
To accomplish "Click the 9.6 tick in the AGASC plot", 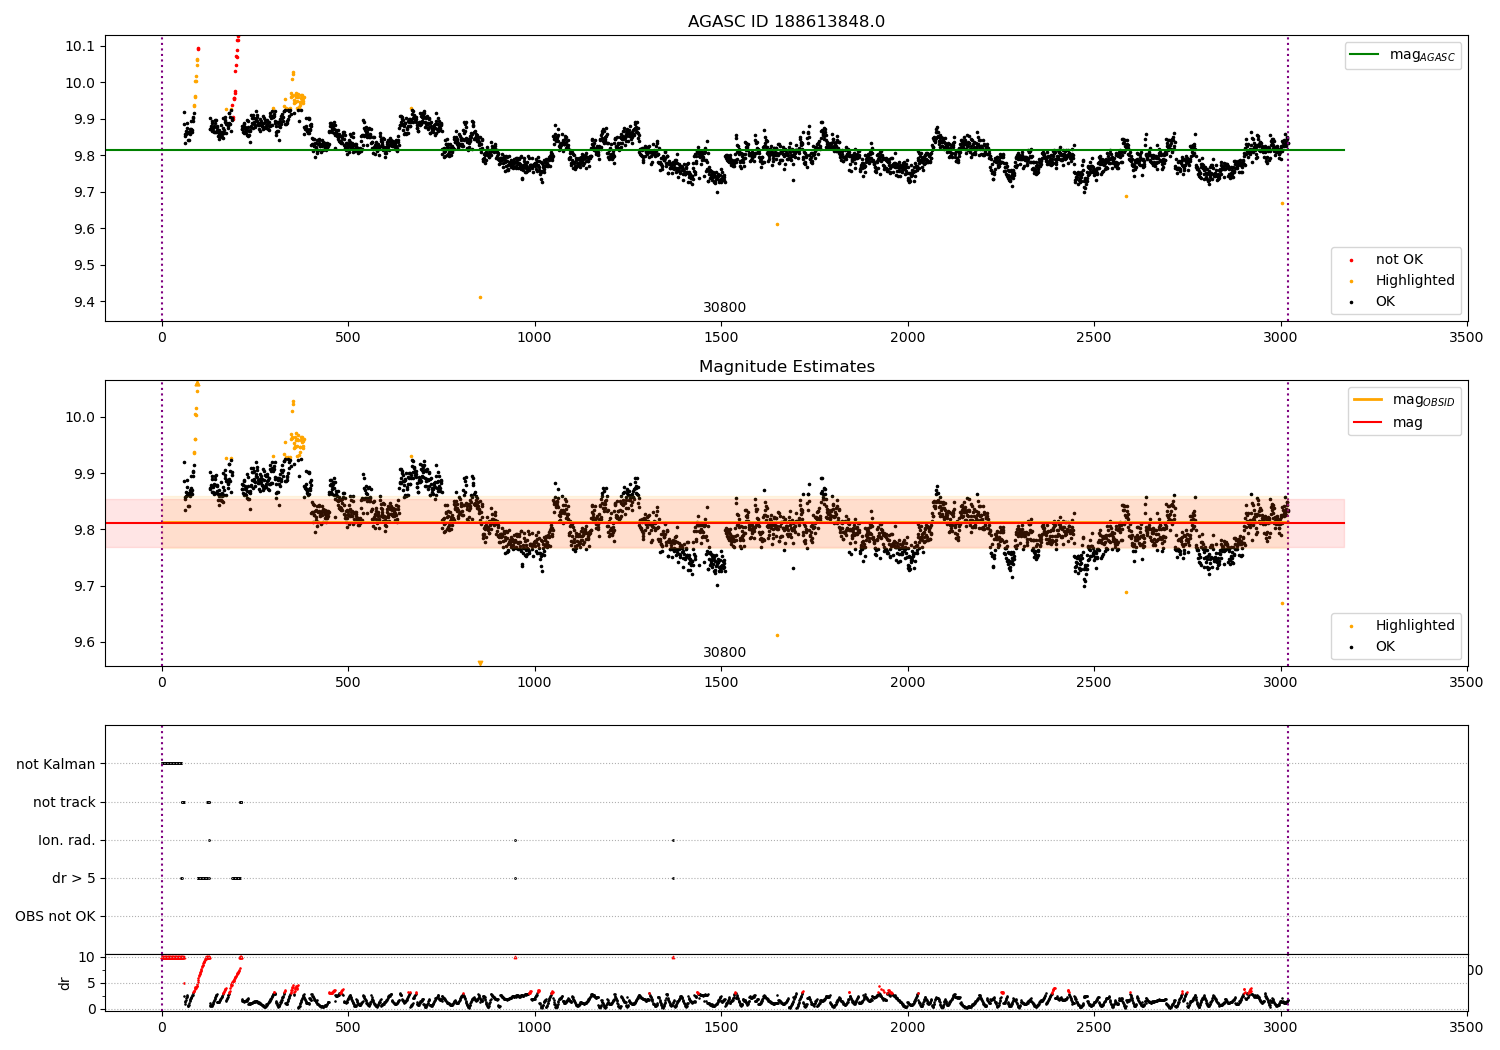I will pyautogui.click(x=84, y=229).
